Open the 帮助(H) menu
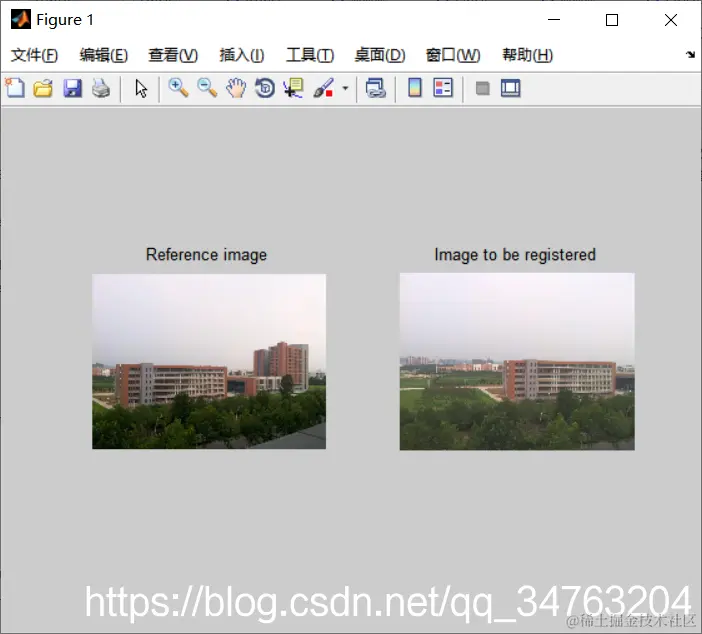Viewport: 702px width, 634px height. click(x=527, y=55)
